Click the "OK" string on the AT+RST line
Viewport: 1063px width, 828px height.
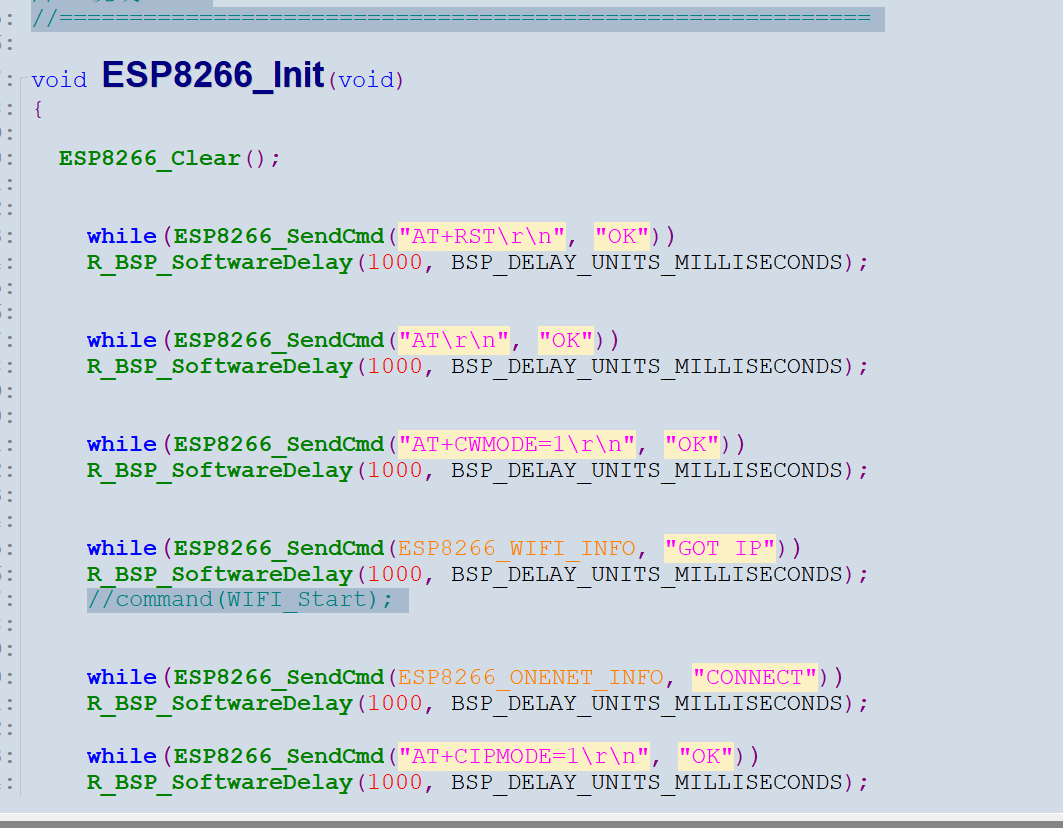622,237
